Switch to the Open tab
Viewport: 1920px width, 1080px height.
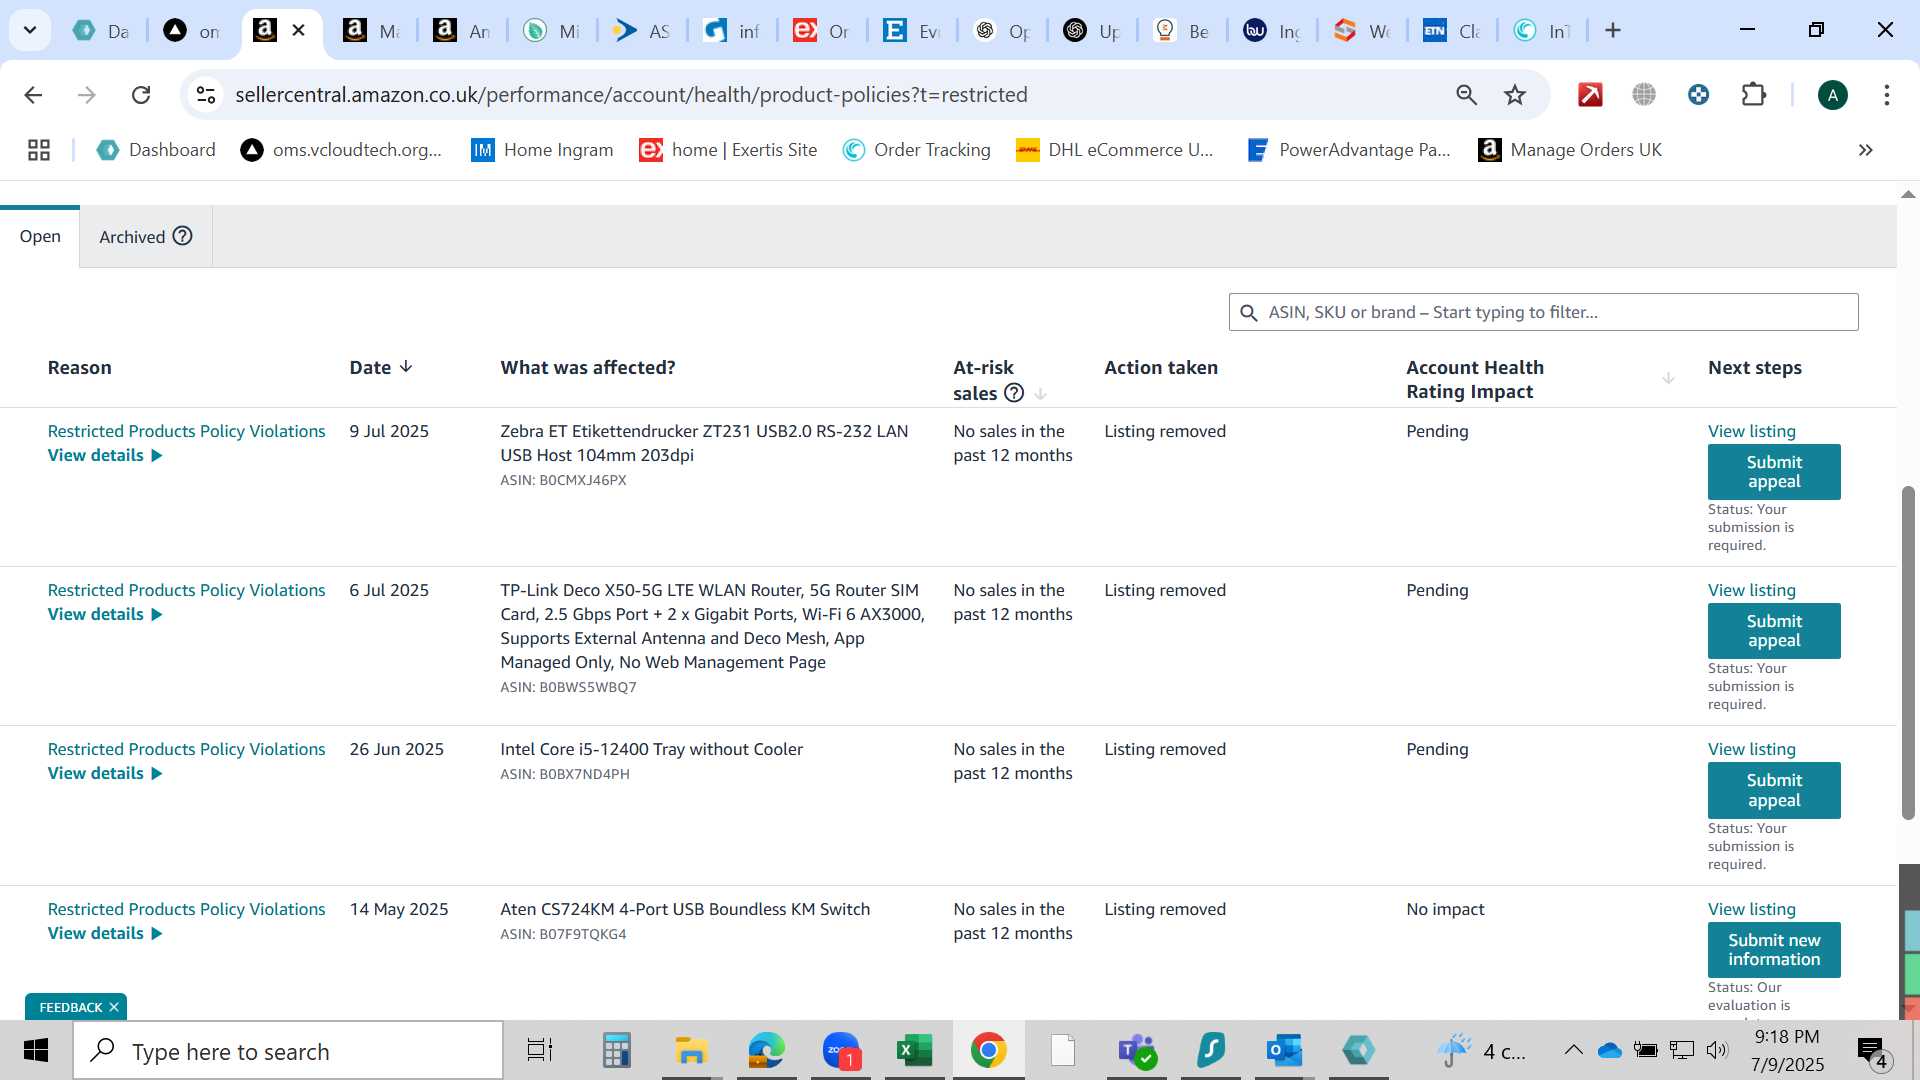[40, 236]
